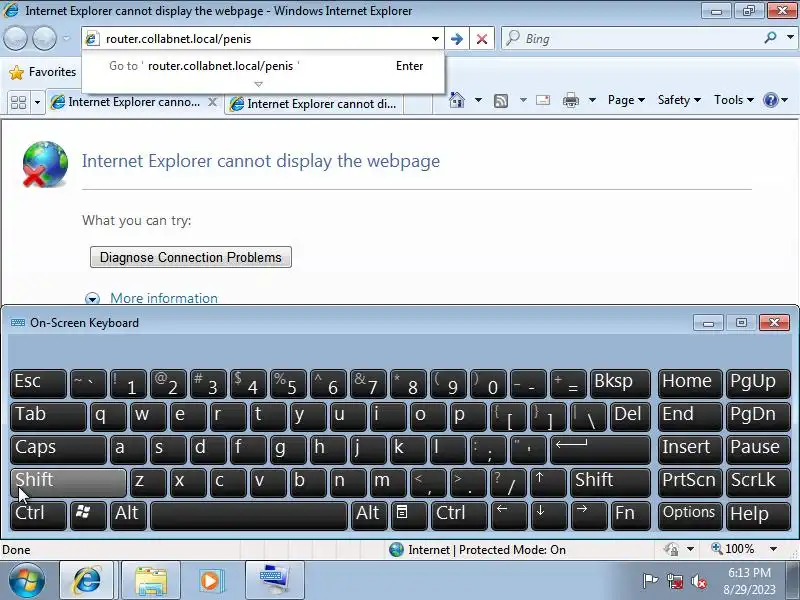Click in the address bar URL field
The width and height of the screenshot is (800, 600).
click(263, 39)
